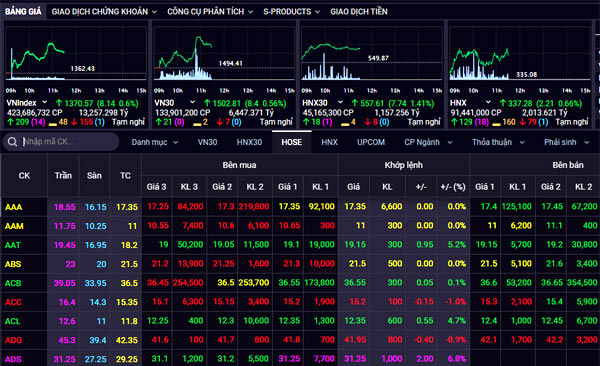Click the Trần column header
600x366 pixels.
(x=63, y=176)
